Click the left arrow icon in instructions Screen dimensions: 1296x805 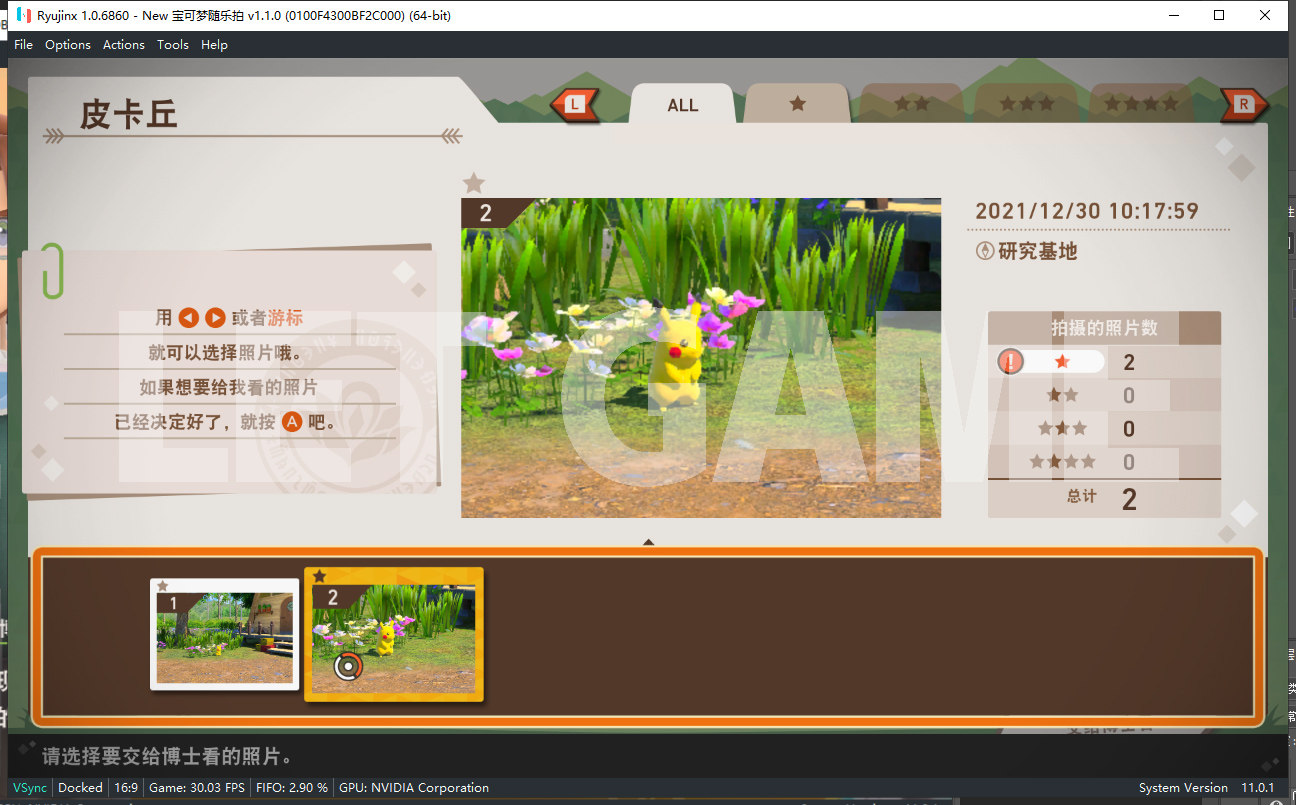tap(189, 318)
